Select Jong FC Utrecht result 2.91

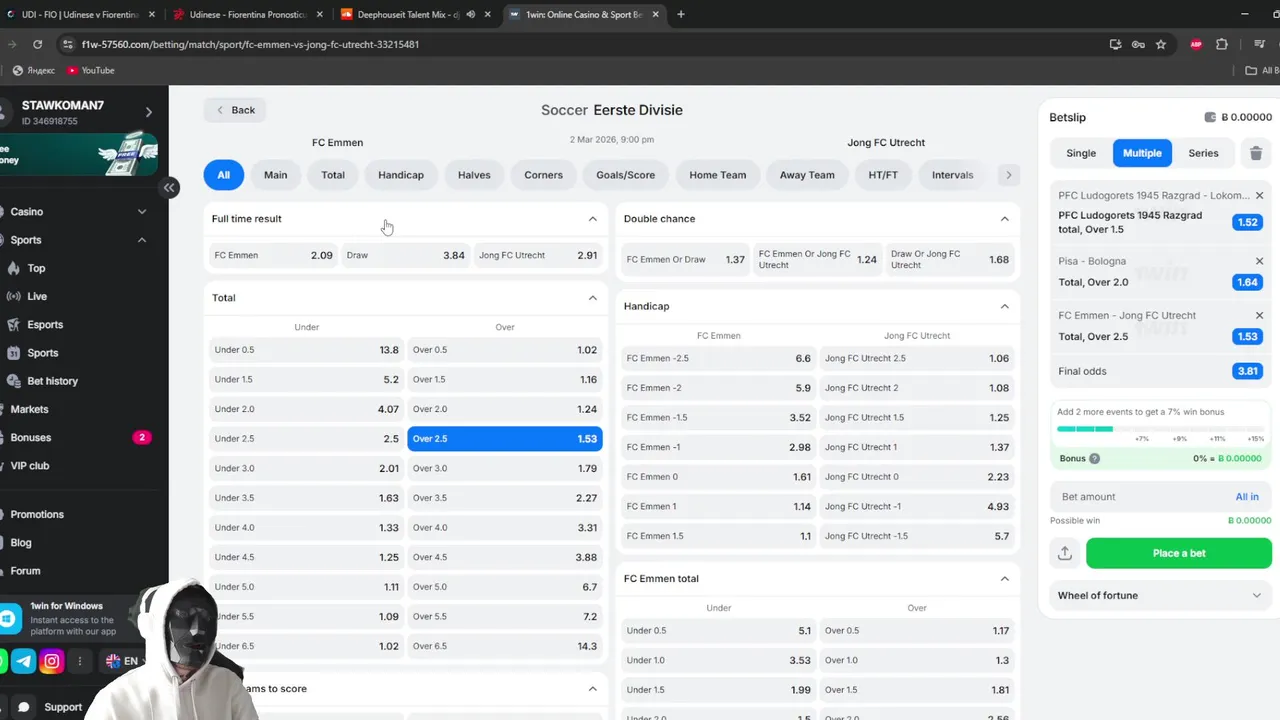click(x=538, y=255)
